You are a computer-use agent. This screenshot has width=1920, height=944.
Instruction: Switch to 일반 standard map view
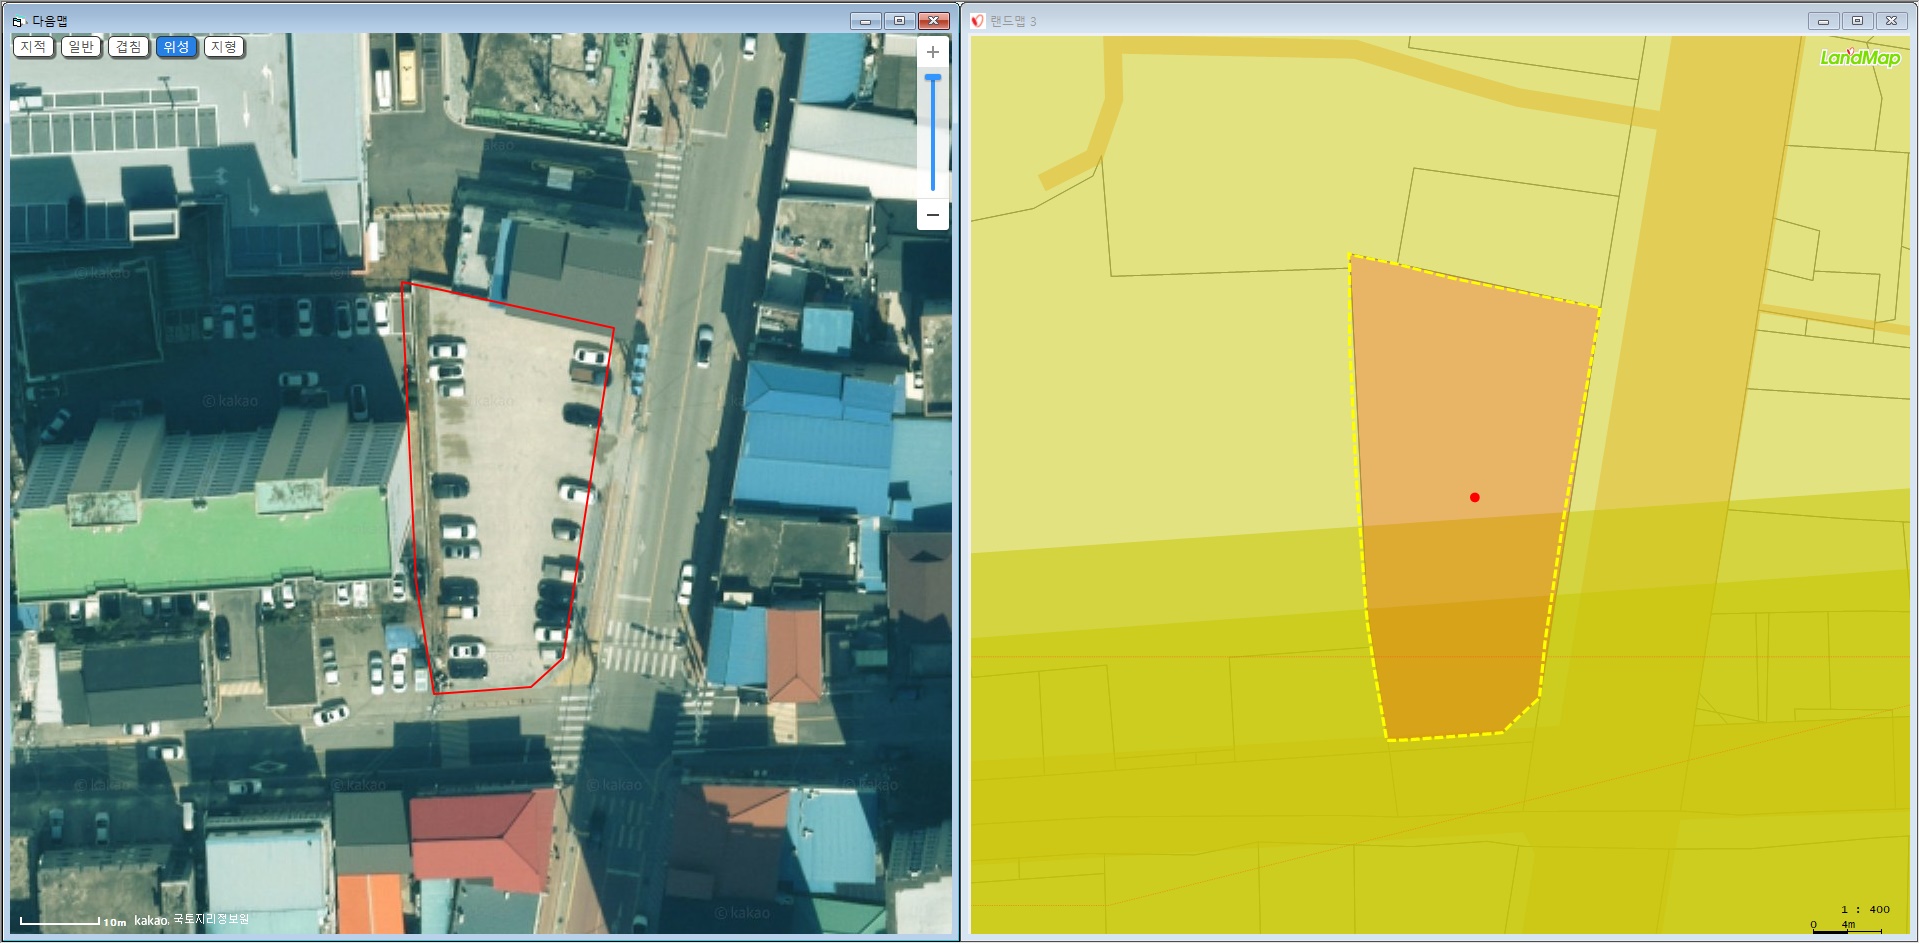(x=81, y=47)
